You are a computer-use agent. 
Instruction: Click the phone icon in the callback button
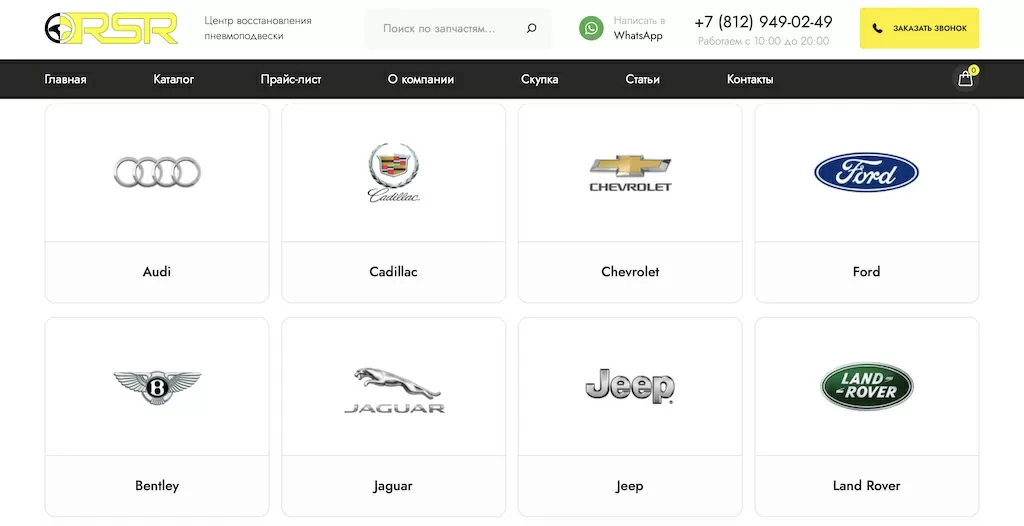click(877, 28)
